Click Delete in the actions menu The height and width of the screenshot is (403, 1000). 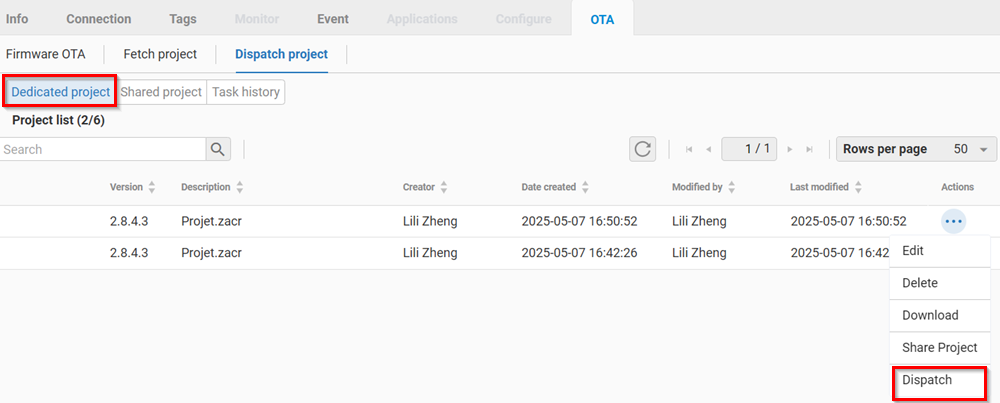coord(920,283)
